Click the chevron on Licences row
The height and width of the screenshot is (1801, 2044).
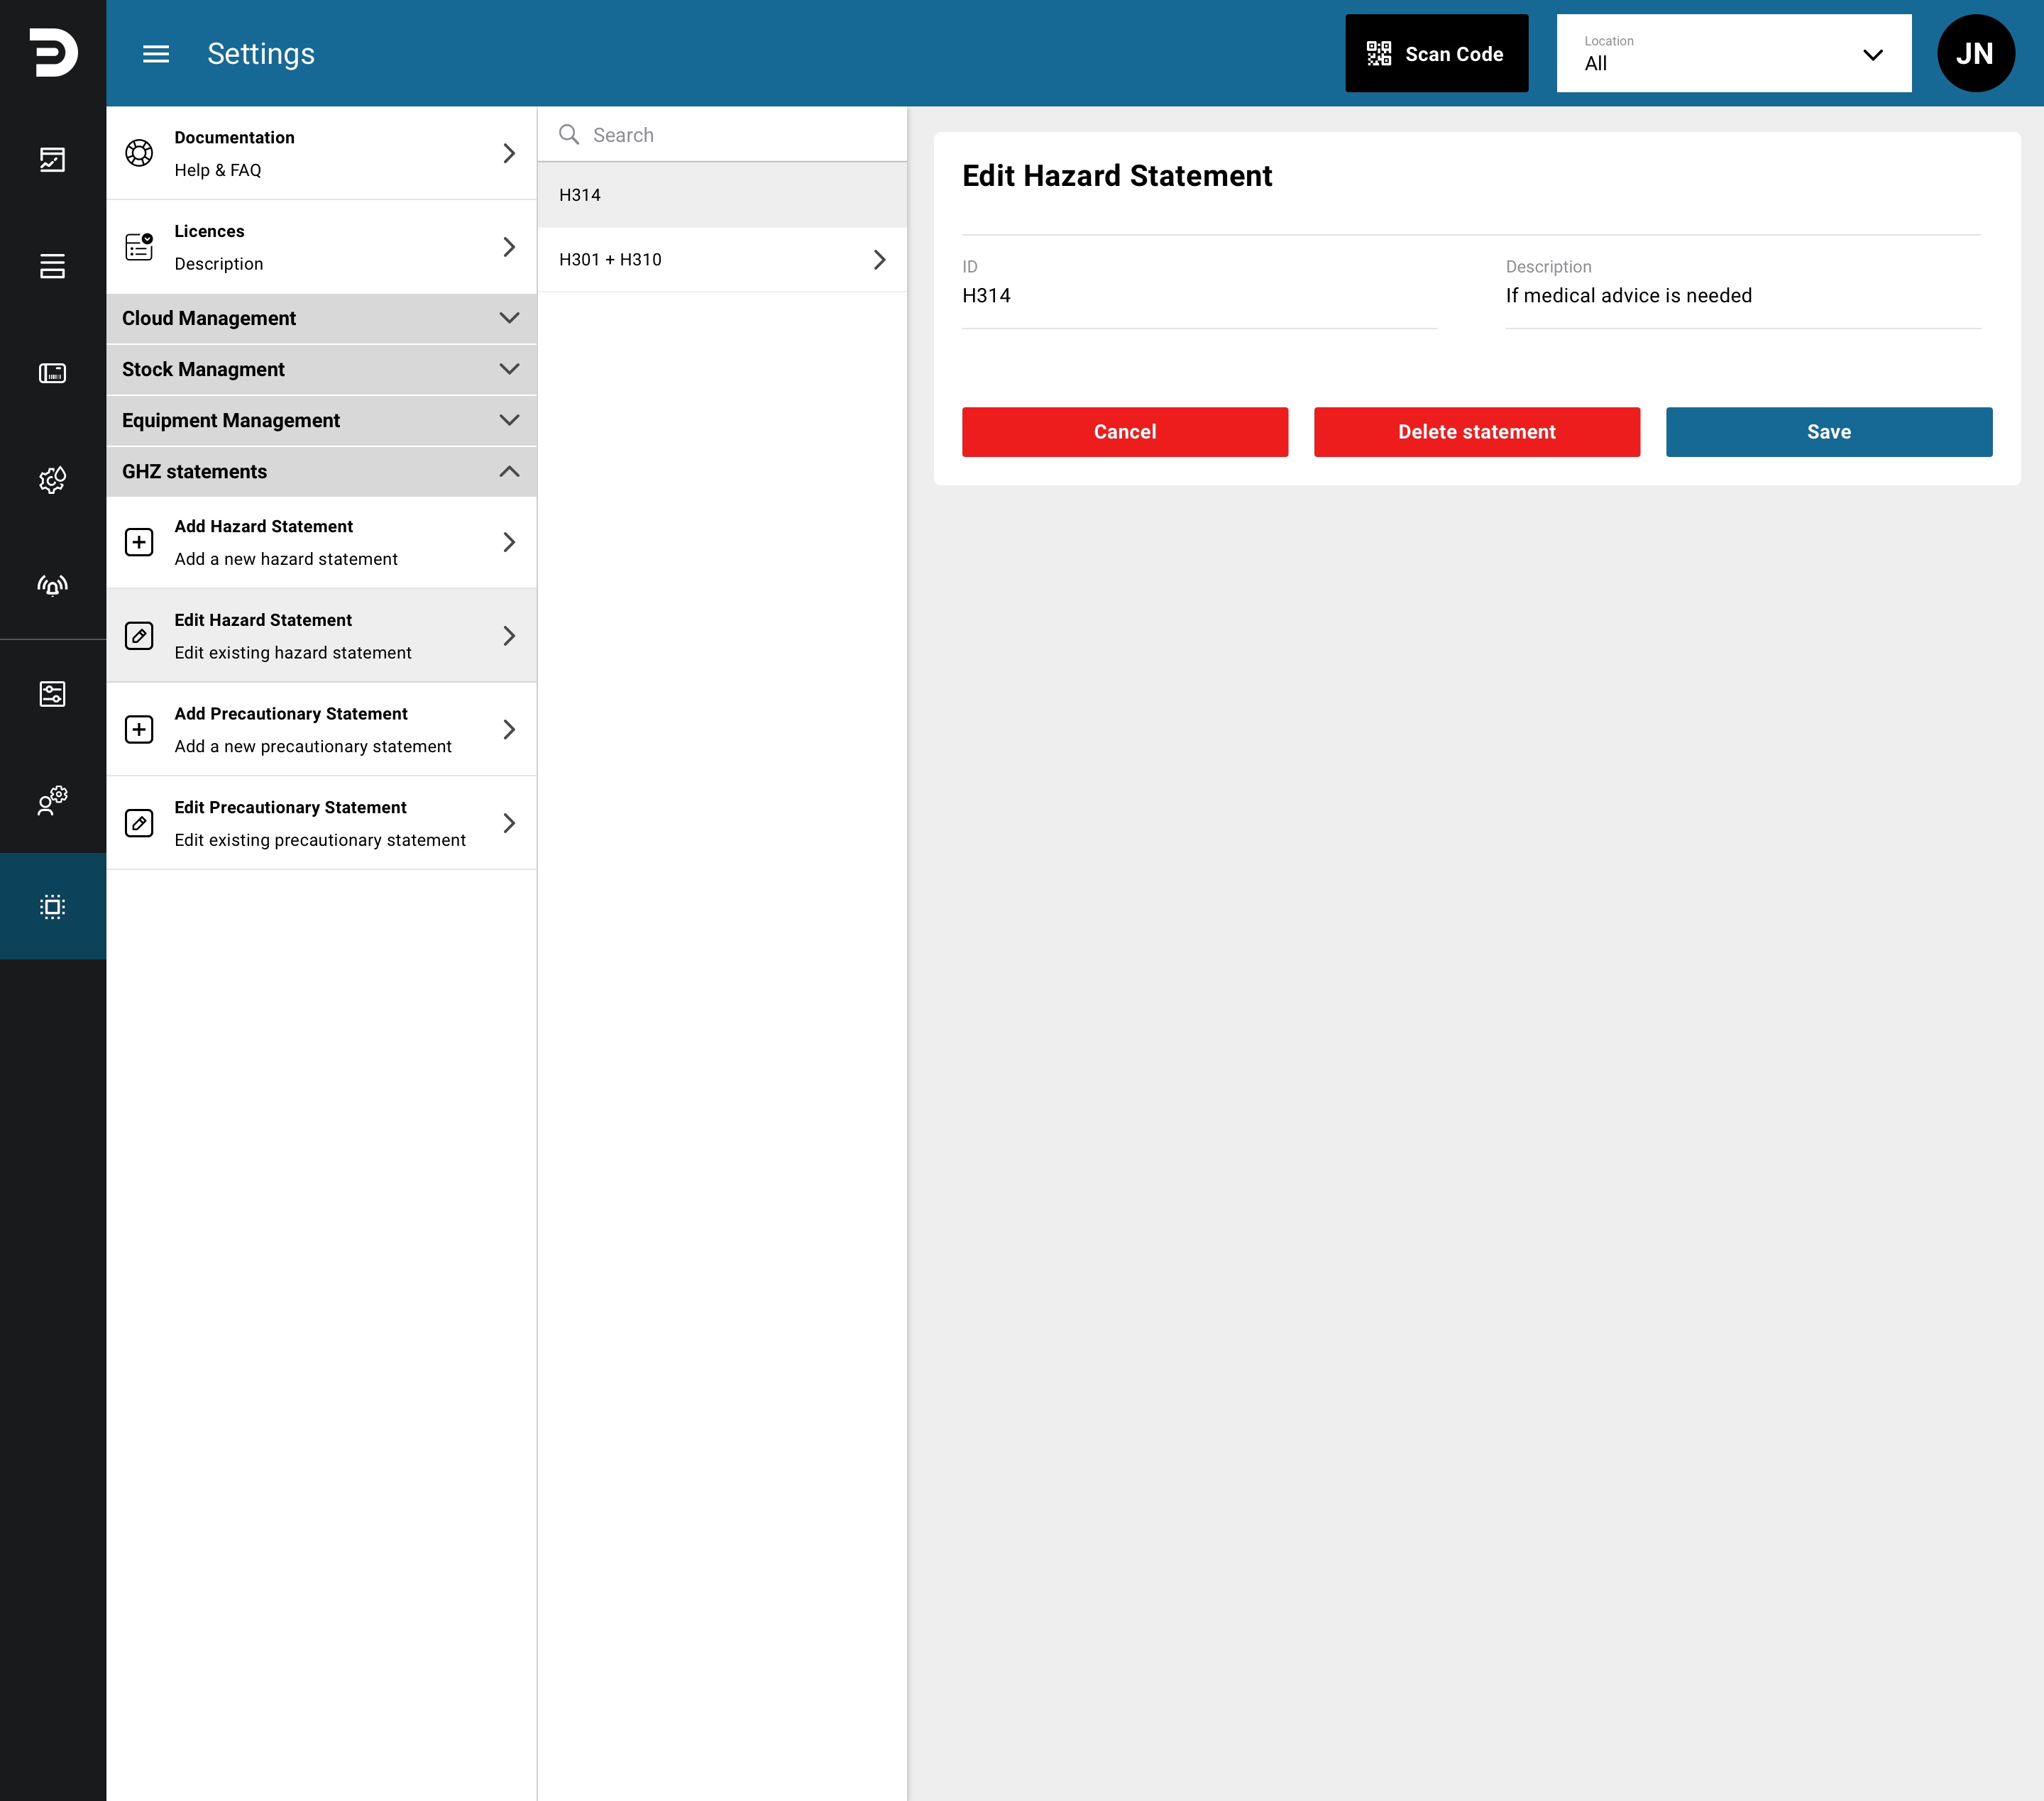(x=509, y=247)
